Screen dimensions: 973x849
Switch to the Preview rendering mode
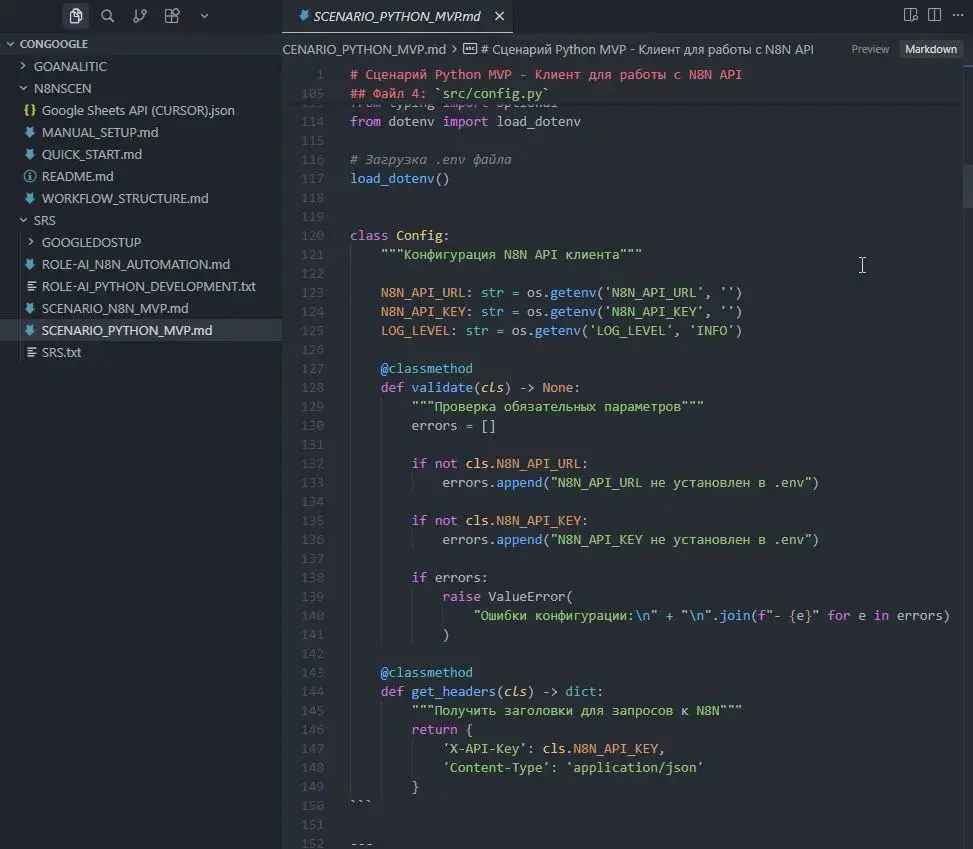coord(869,48)
